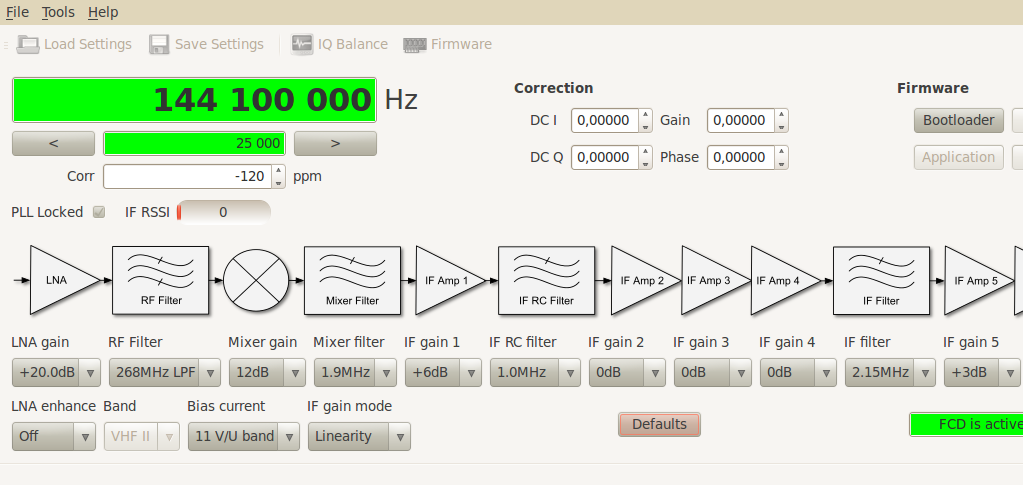Click the FCD is active status indicator
1023x485 pixels.
[966, 424]
